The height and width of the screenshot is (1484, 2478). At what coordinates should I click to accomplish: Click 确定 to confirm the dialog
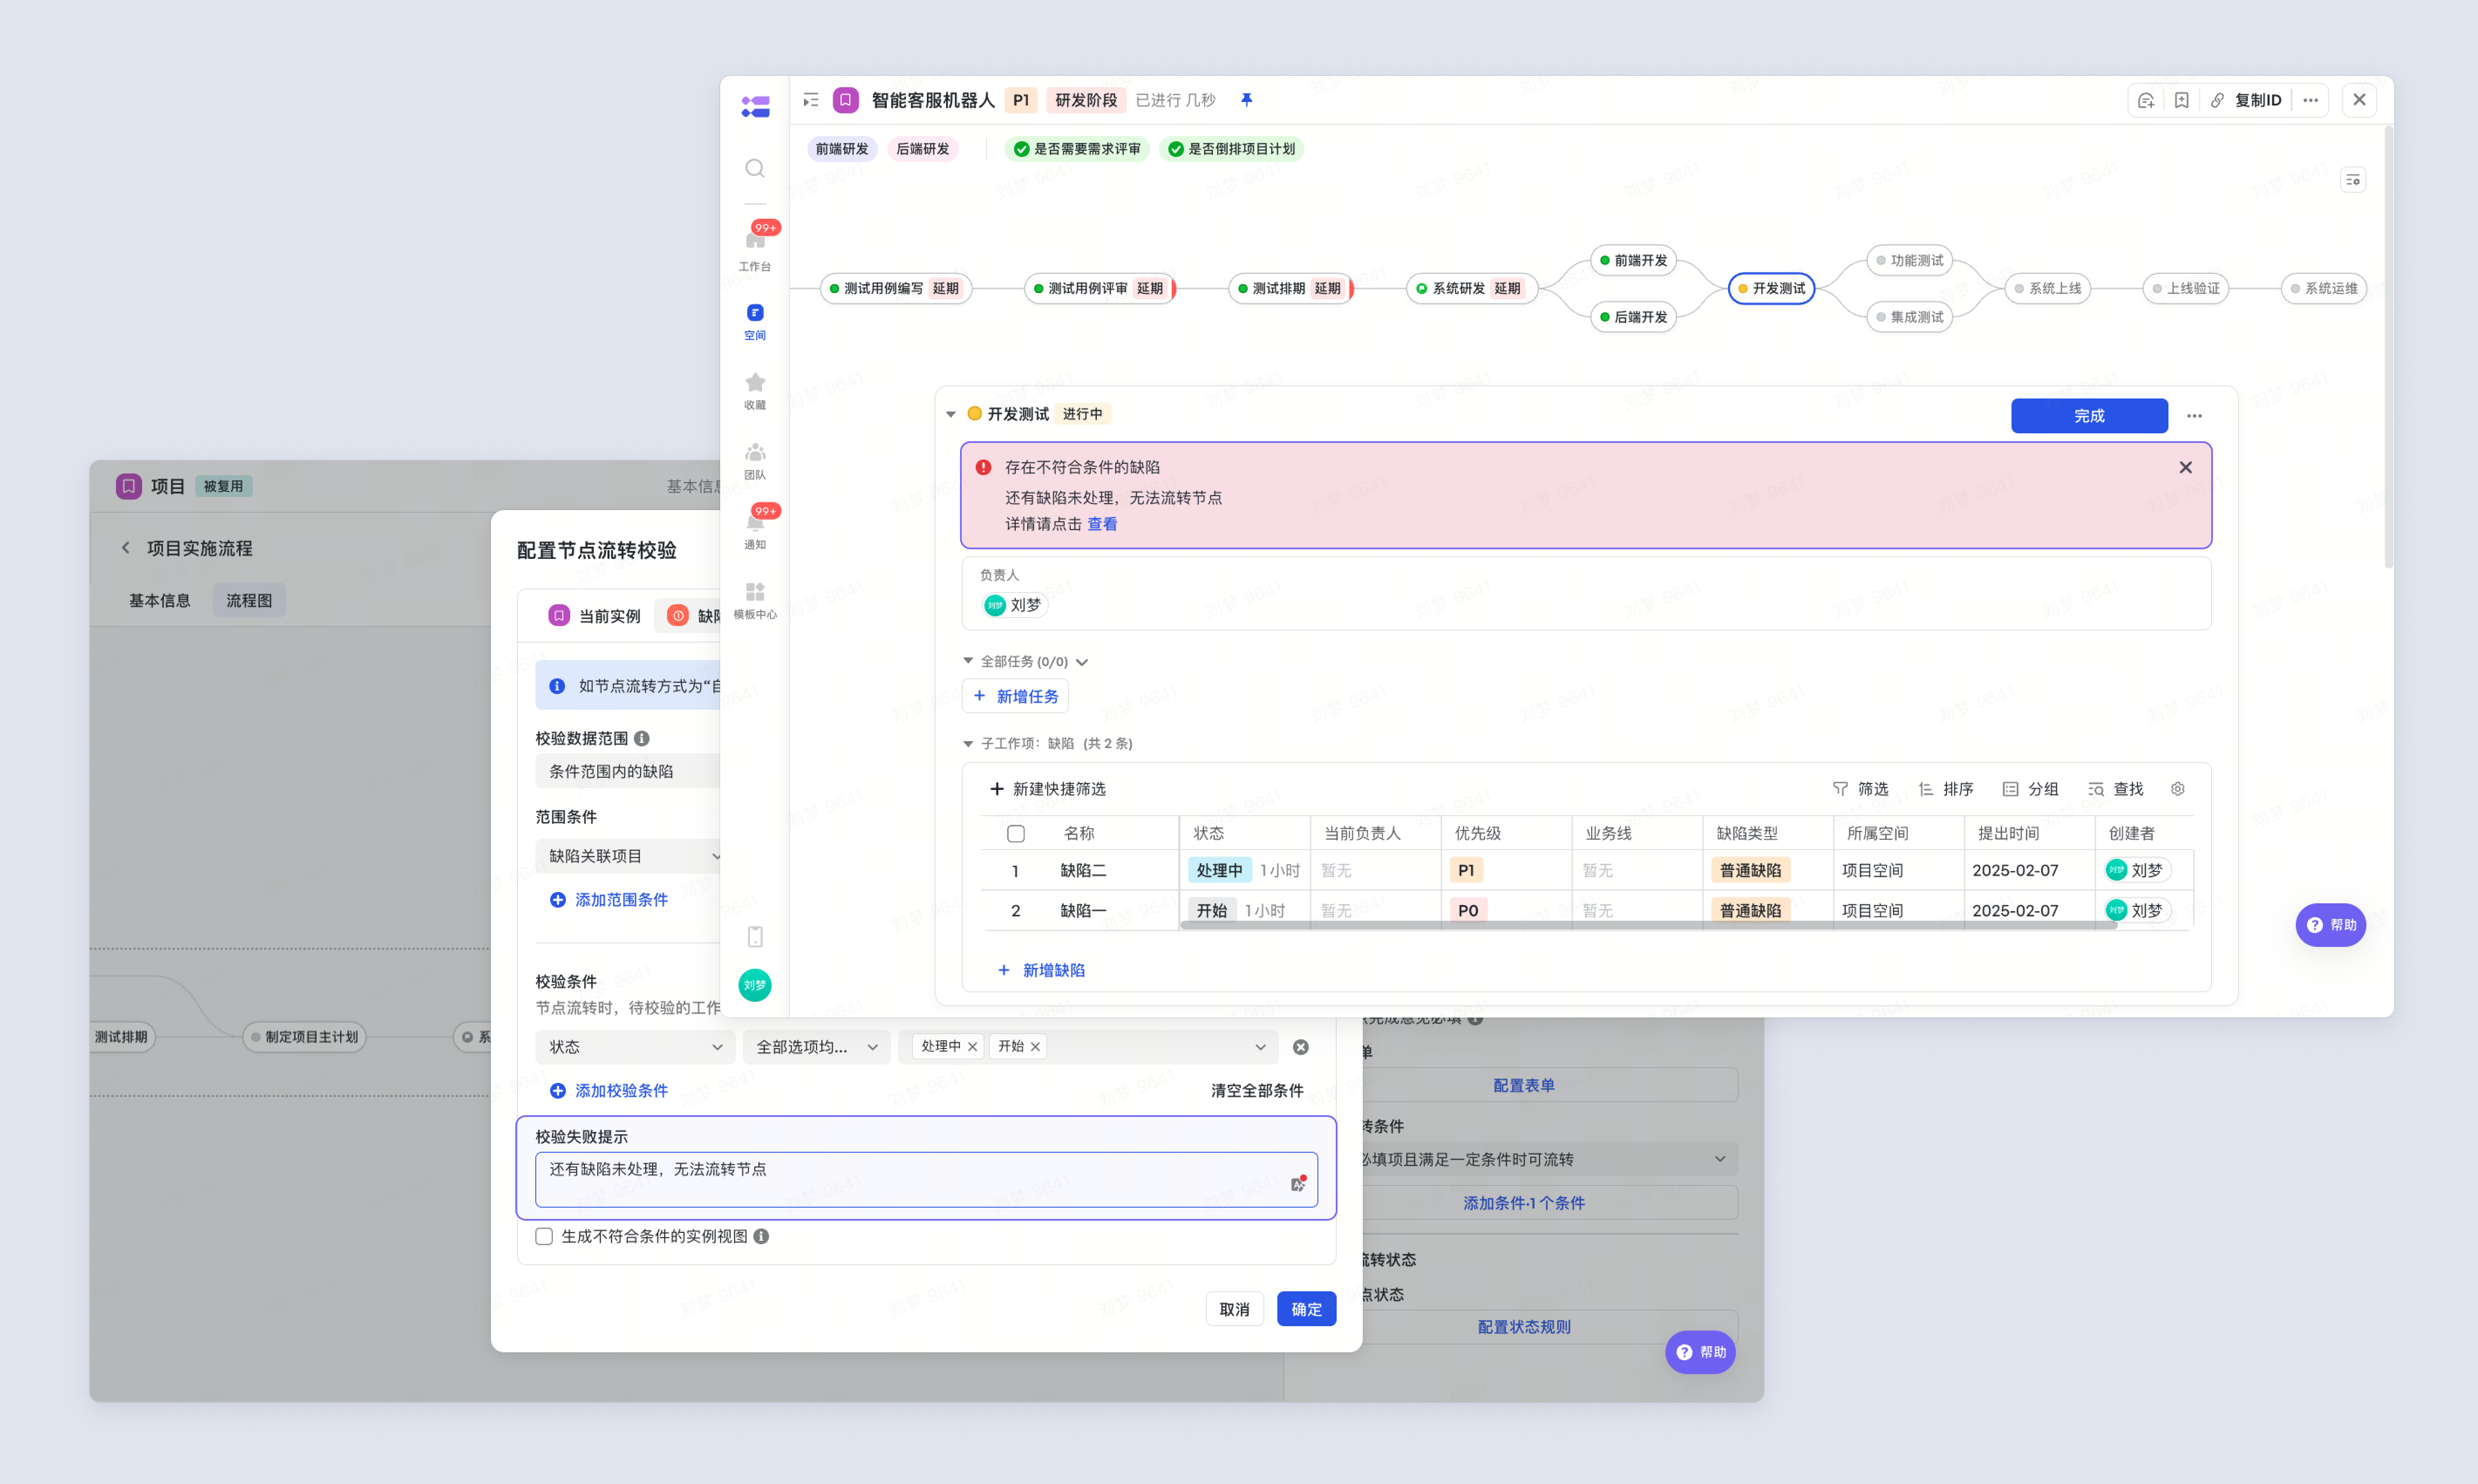pos(1306,1309)
